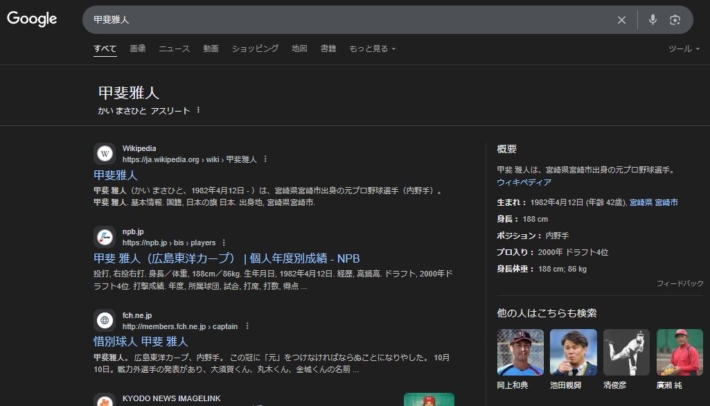Click the members.fch.ne.jp › captain breadcrumb

point(180,326)
